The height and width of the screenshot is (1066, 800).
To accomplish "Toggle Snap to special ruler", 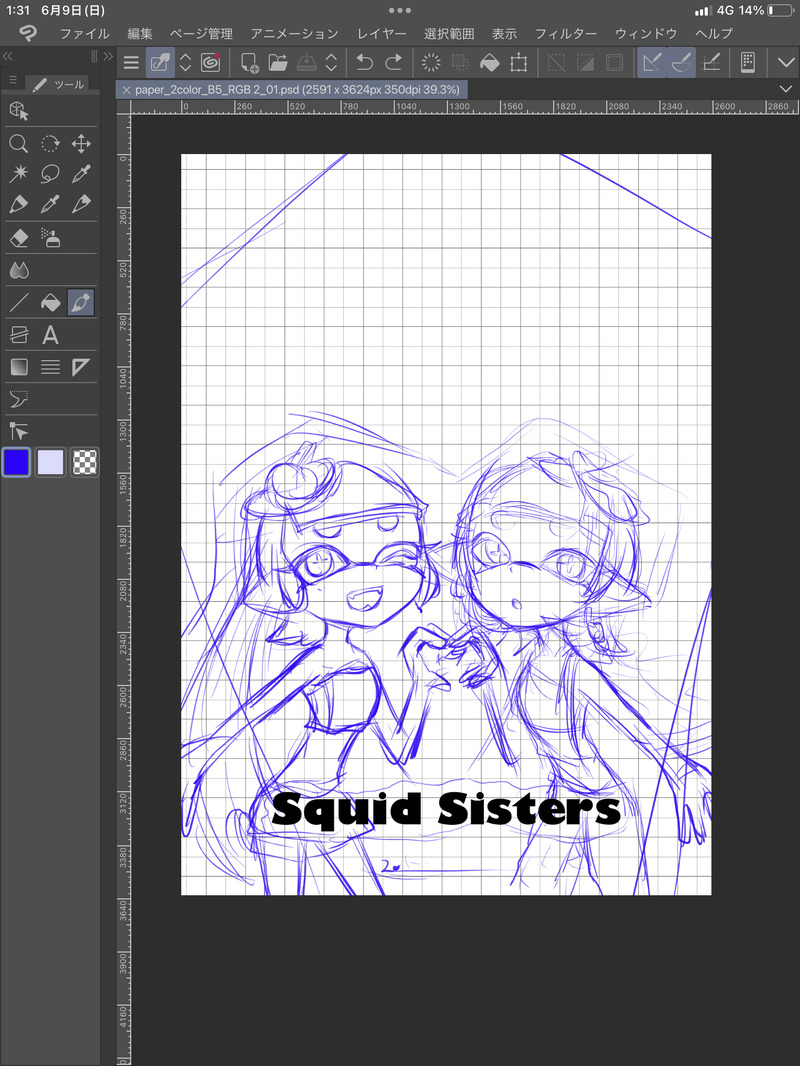I will (x=681, y=63).
